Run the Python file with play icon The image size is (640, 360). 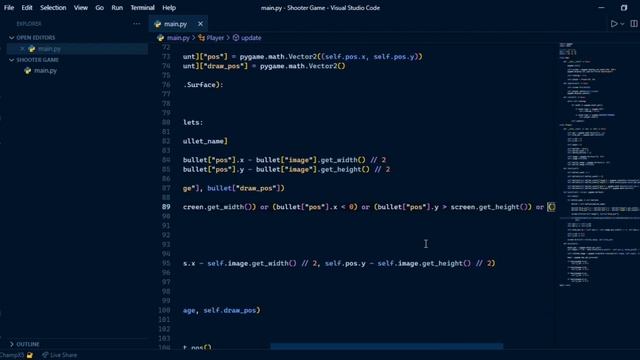click(x=613, y=24)
